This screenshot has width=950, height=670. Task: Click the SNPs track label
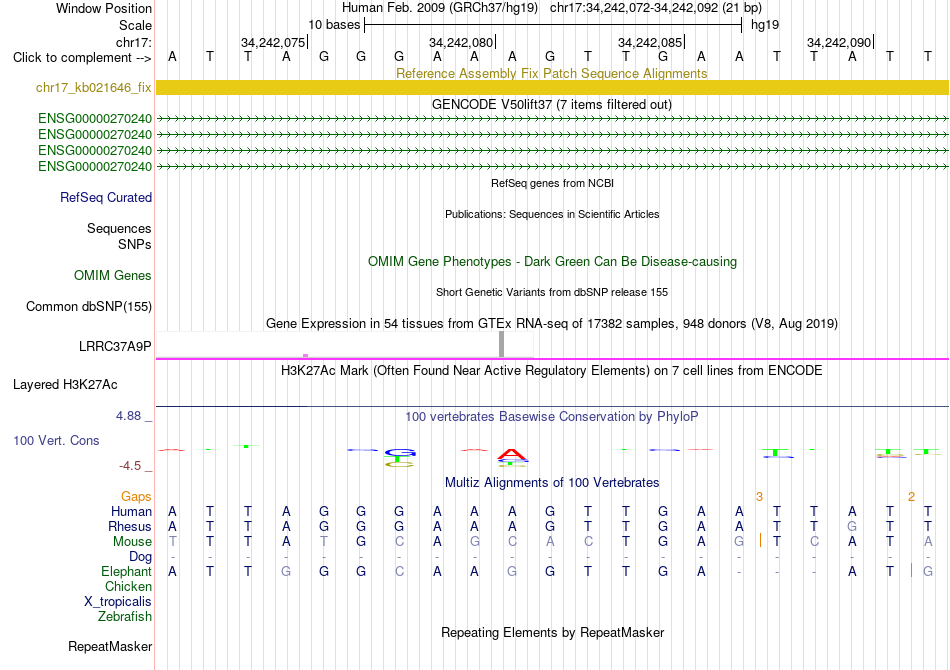(x=135, y=244)
